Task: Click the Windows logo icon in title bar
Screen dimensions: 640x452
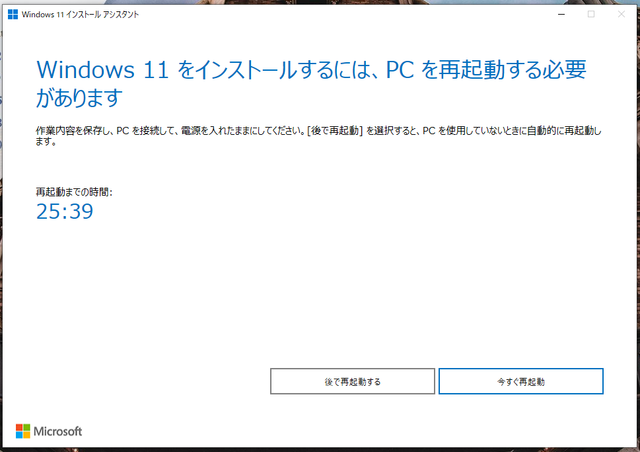Action: (13, 15)
